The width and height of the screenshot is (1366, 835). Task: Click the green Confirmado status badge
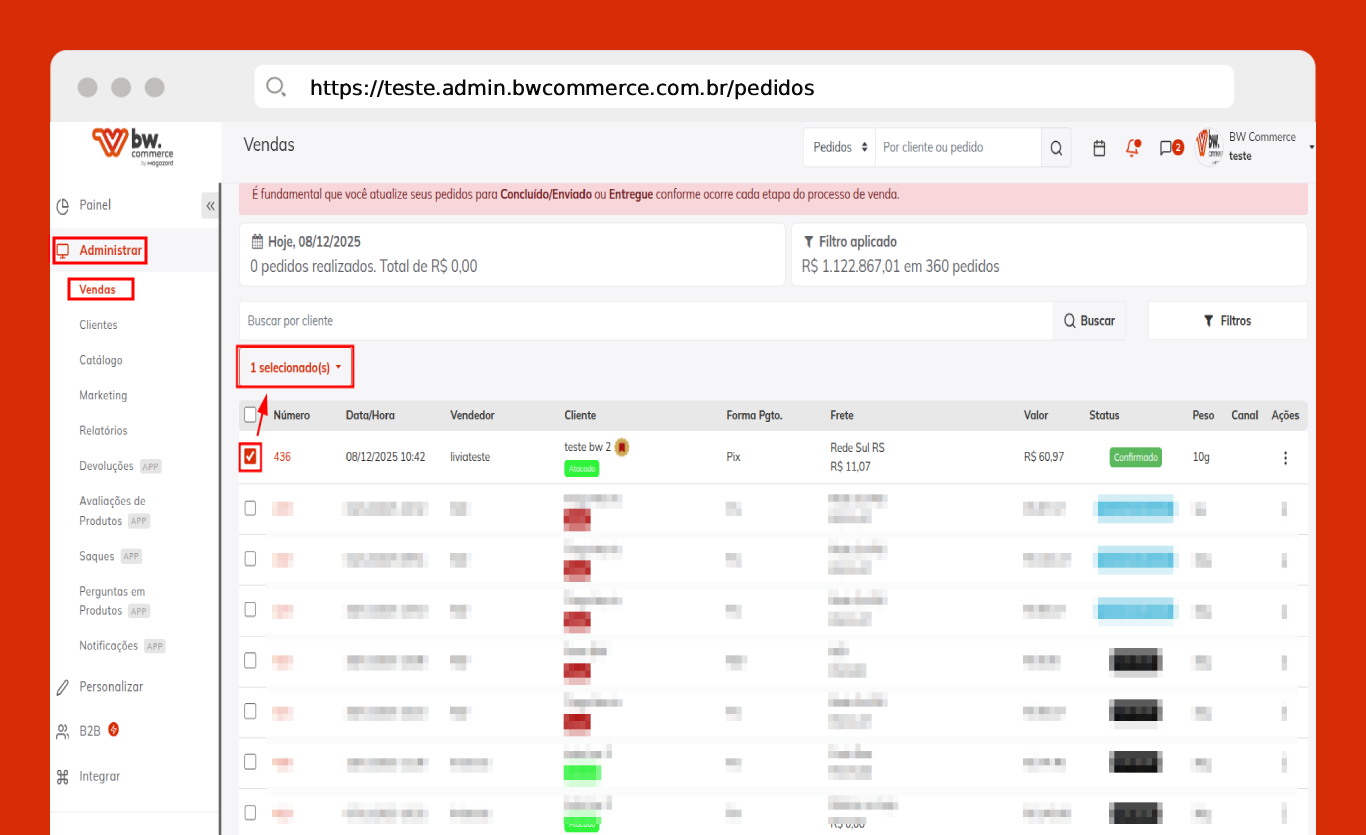[x=1135, y=458]
